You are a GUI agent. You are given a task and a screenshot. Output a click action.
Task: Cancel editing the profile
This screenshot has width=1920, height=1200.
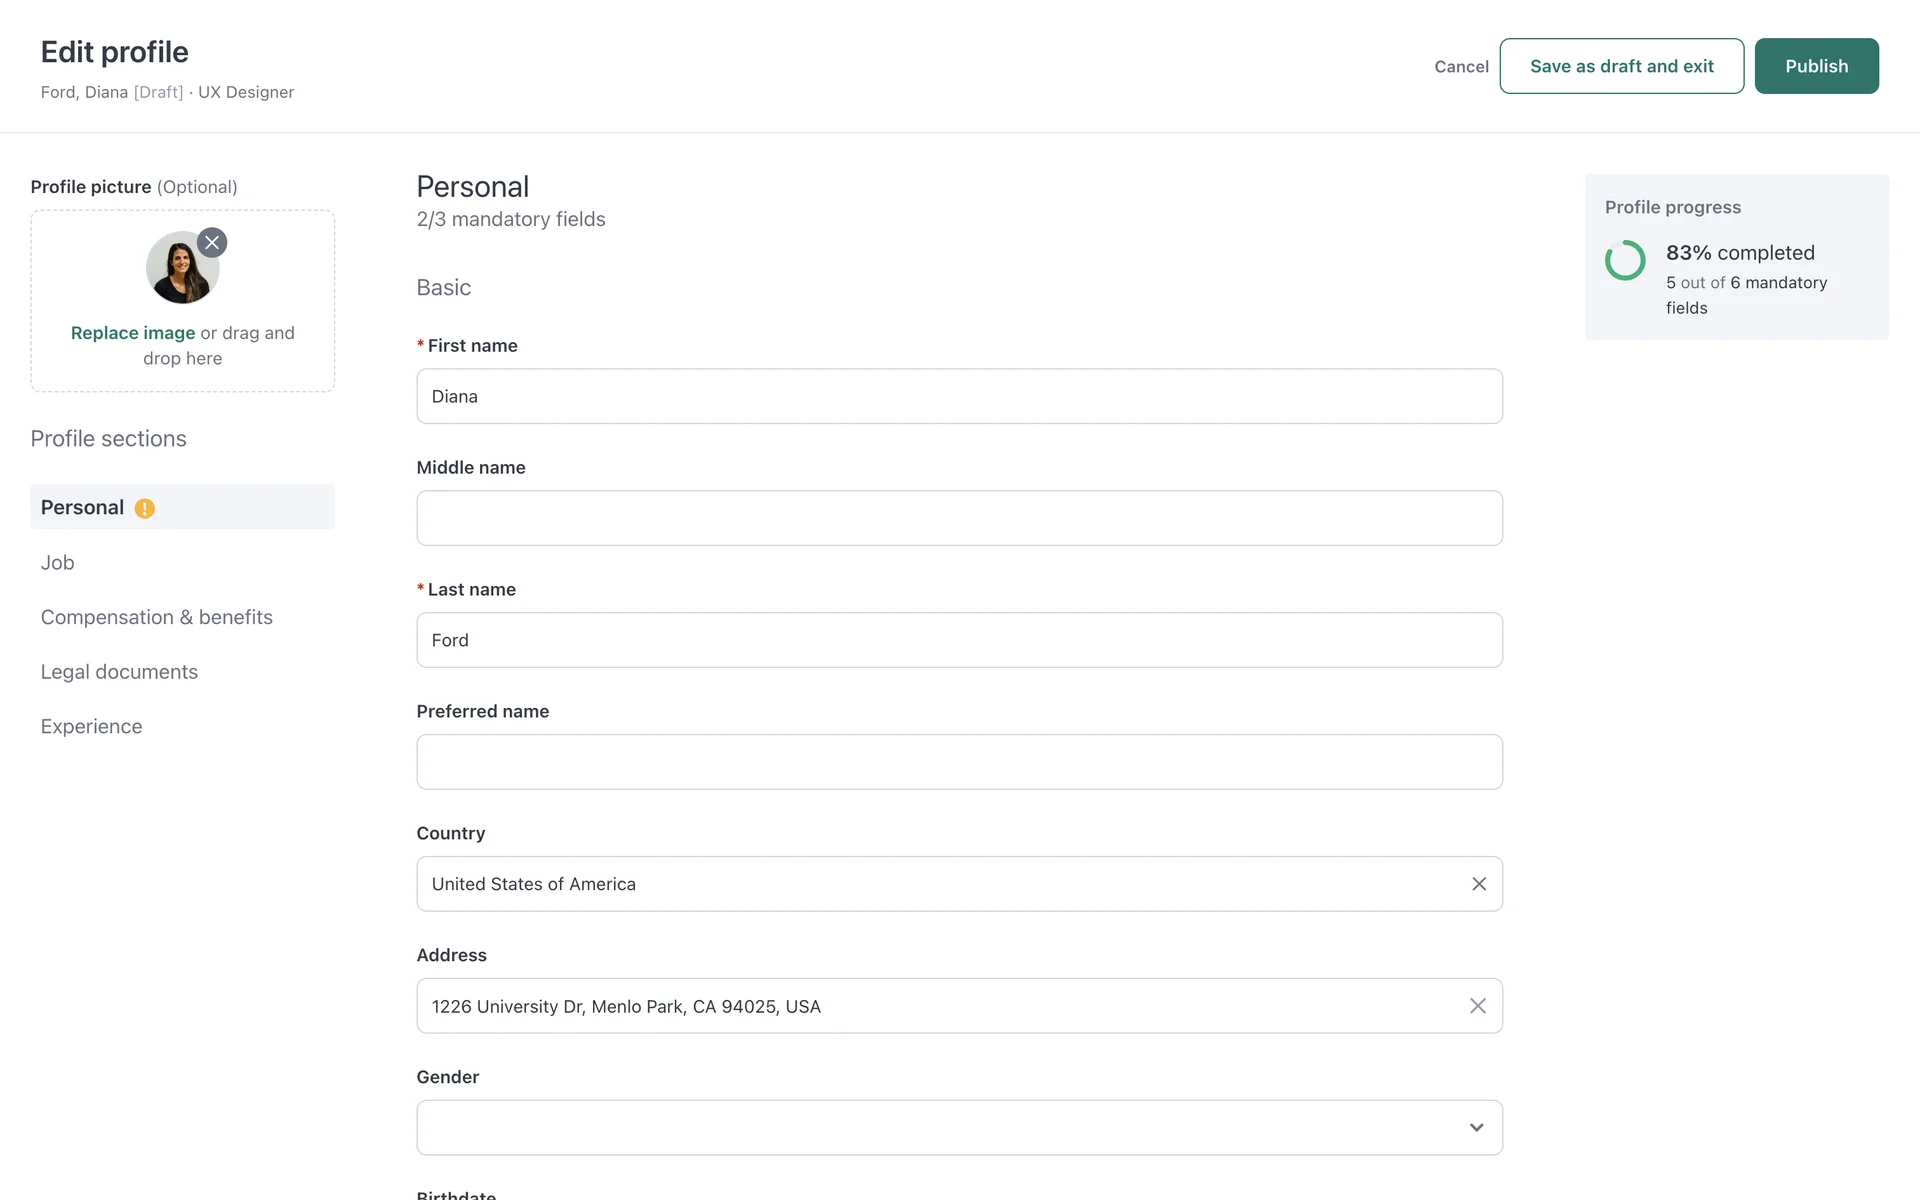[1461, 67]
